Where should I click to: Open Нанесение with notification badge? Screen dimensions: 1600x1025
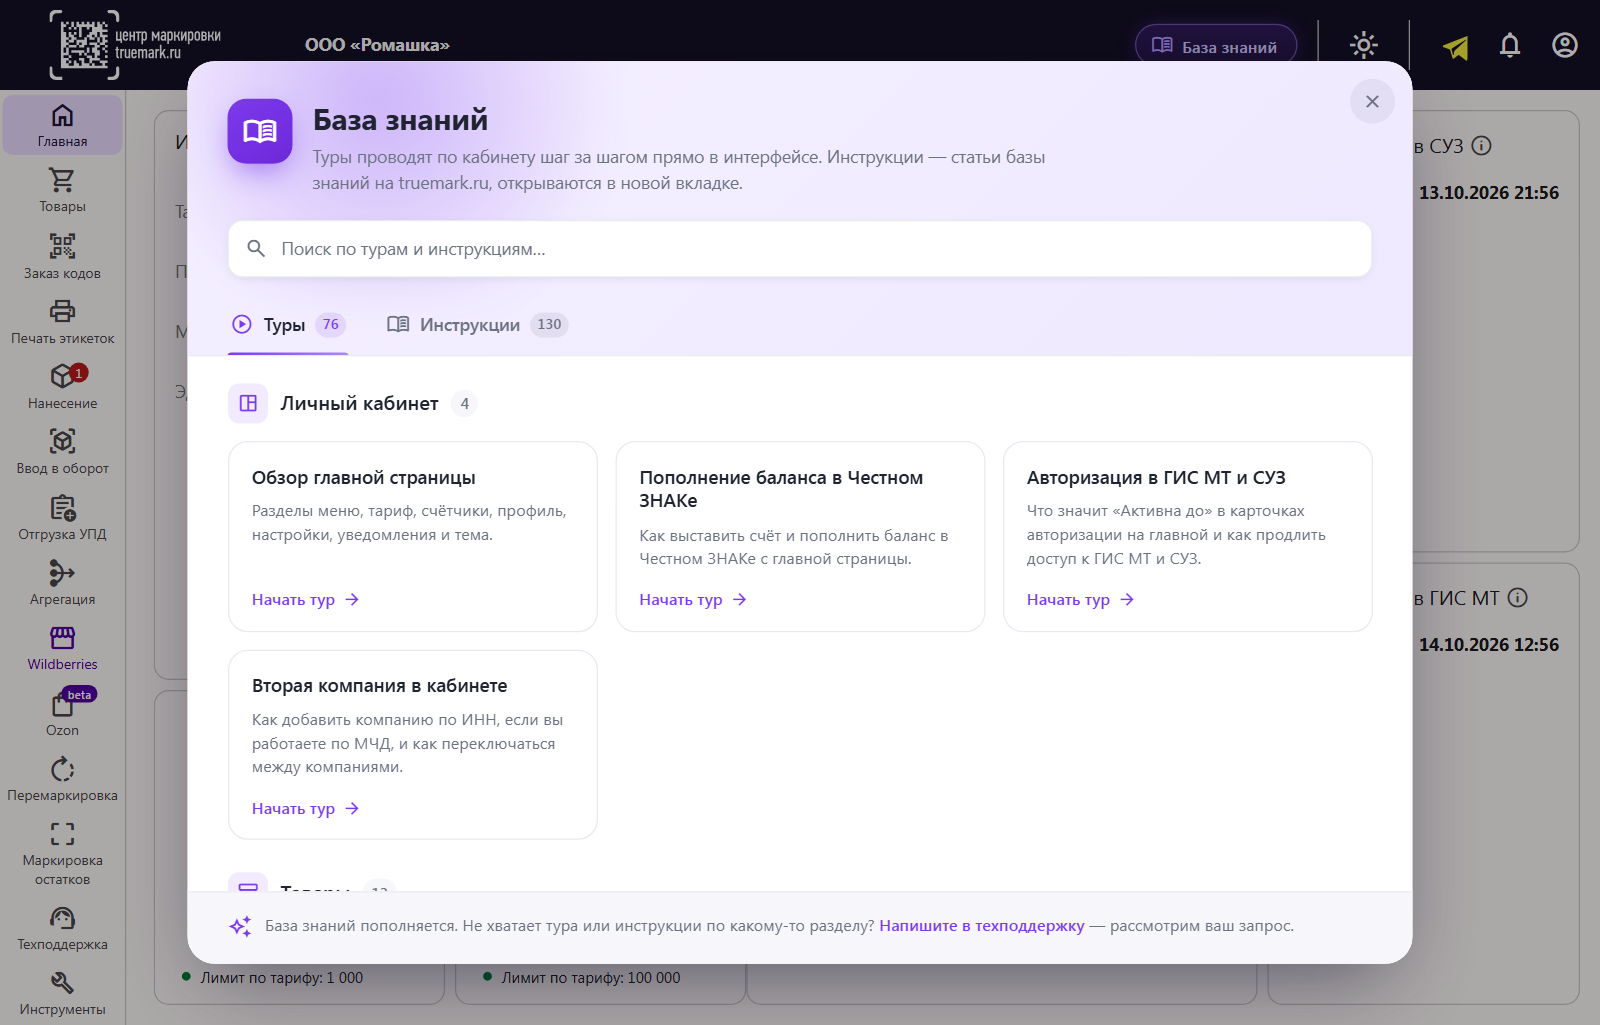[62, 386]
